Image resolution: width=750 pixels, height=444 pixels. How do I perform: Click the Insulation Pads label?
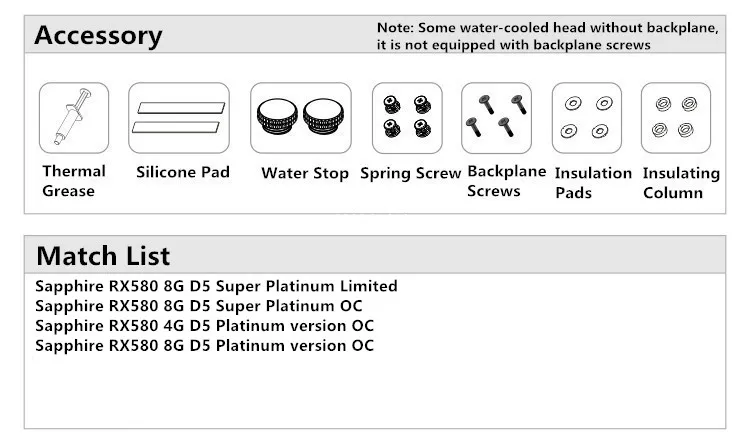click(593, 183)
